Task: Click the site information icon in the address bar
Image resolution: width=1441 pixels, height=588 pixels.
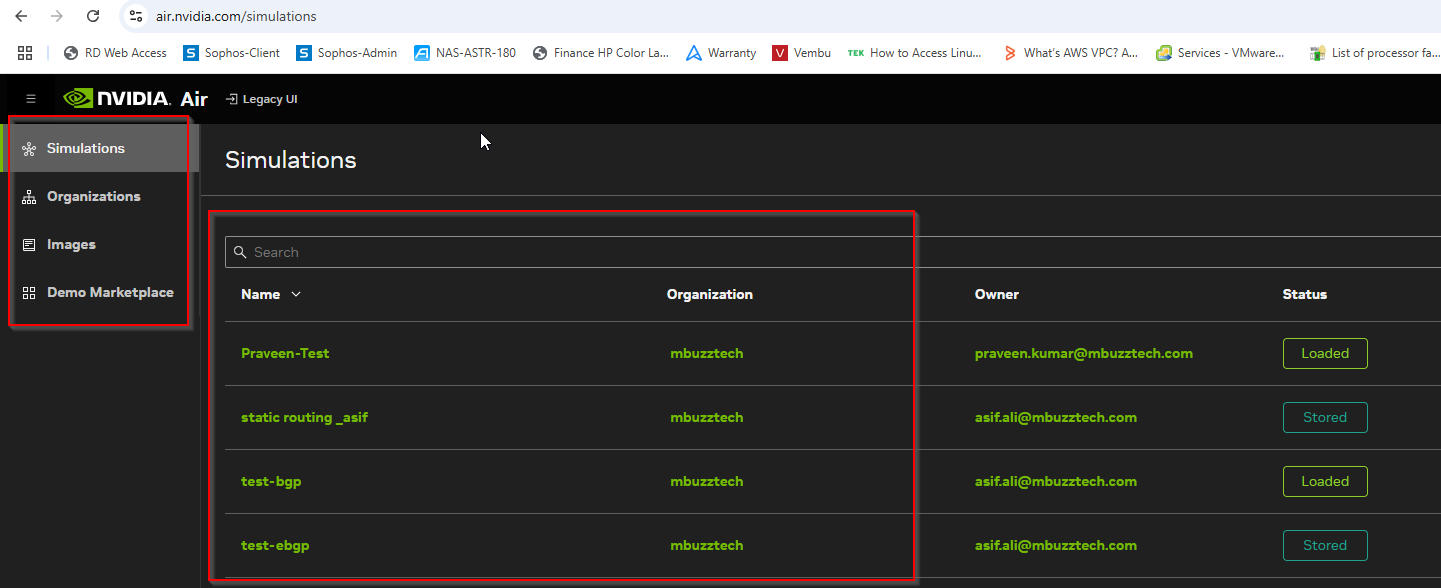Action: [x=137, y=16]
